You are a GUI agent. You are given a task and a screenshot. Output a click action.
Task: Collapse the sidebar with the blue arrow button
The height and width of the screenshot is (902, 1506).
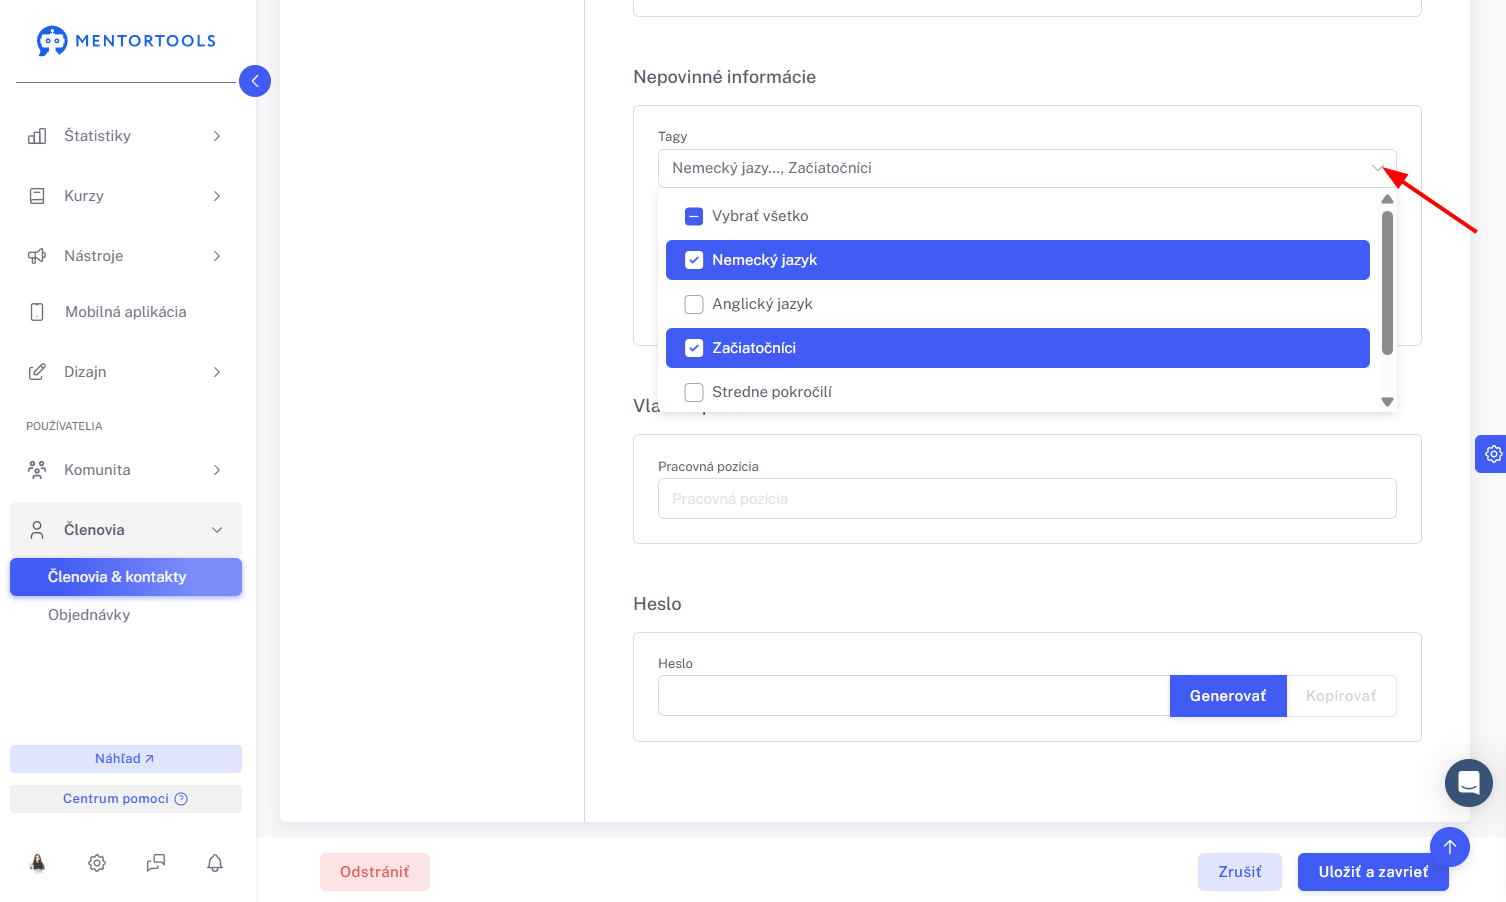255,81
